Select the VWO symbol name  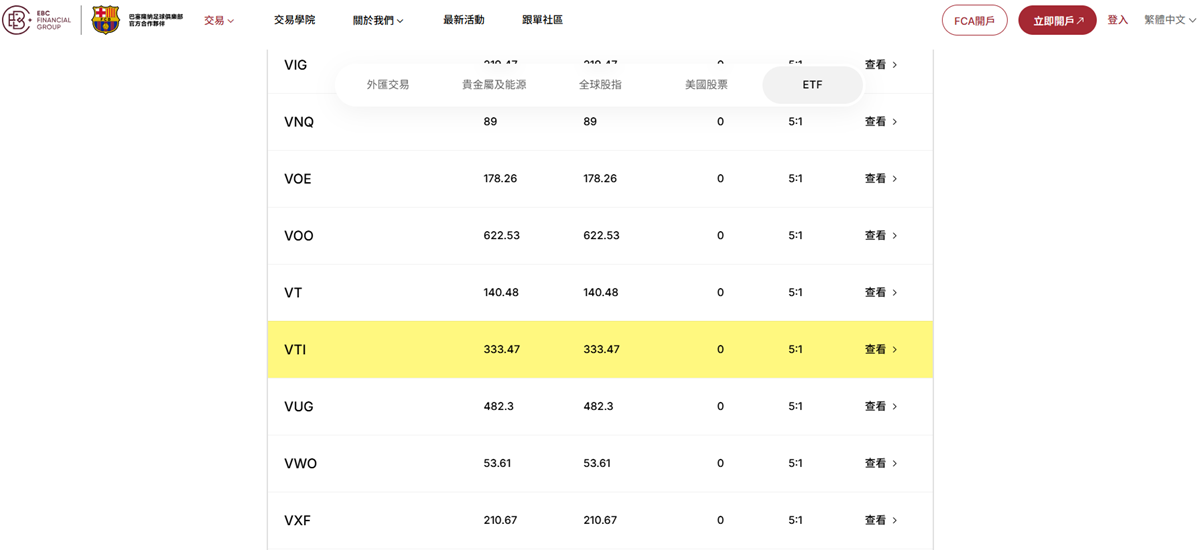pos(301,464)
